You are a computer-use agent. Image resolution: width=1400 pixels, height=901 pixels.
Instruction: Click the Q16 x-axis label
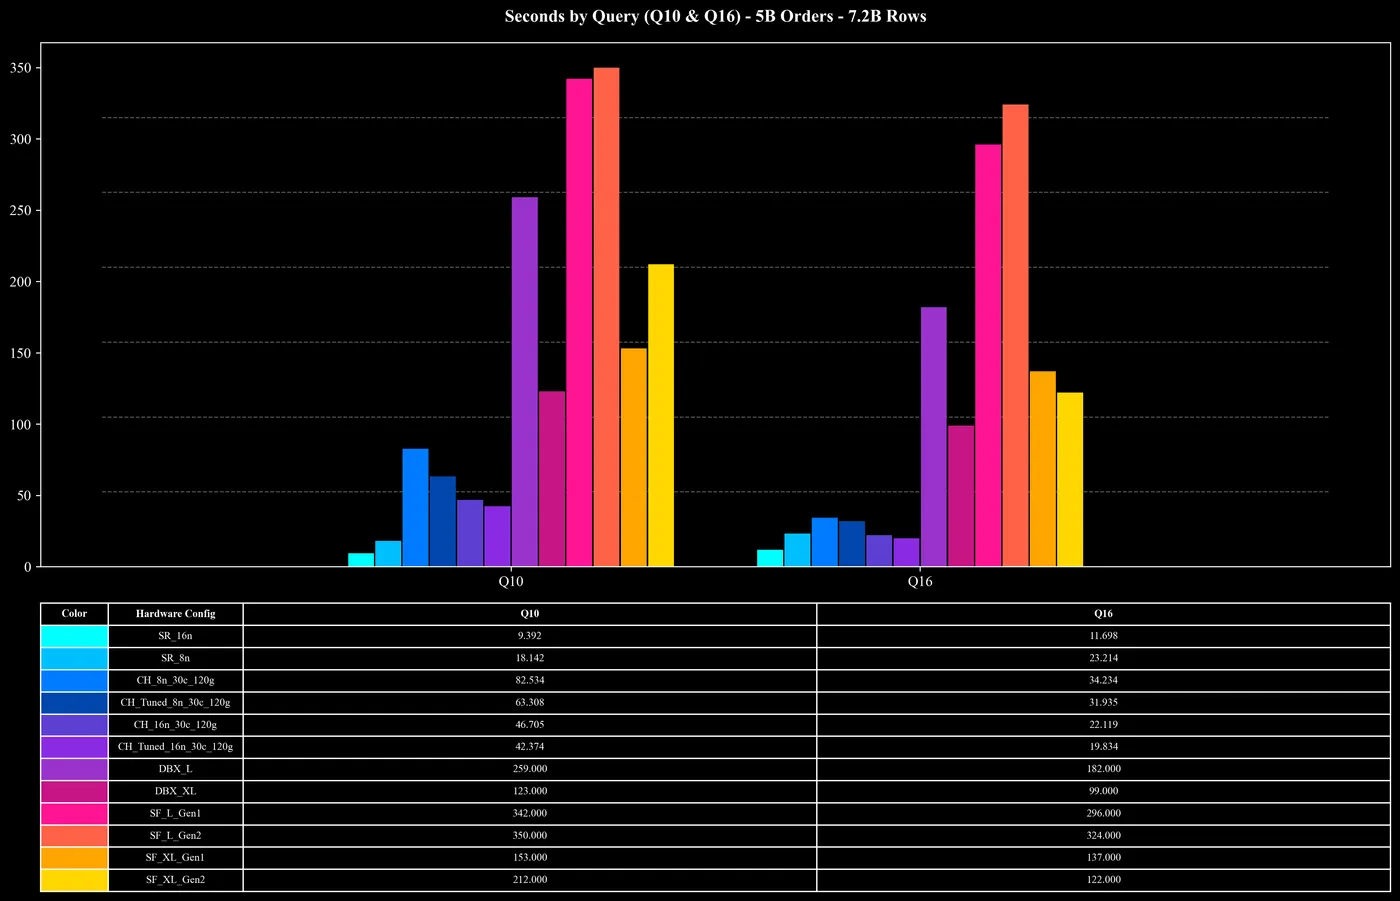pos(920,581)
